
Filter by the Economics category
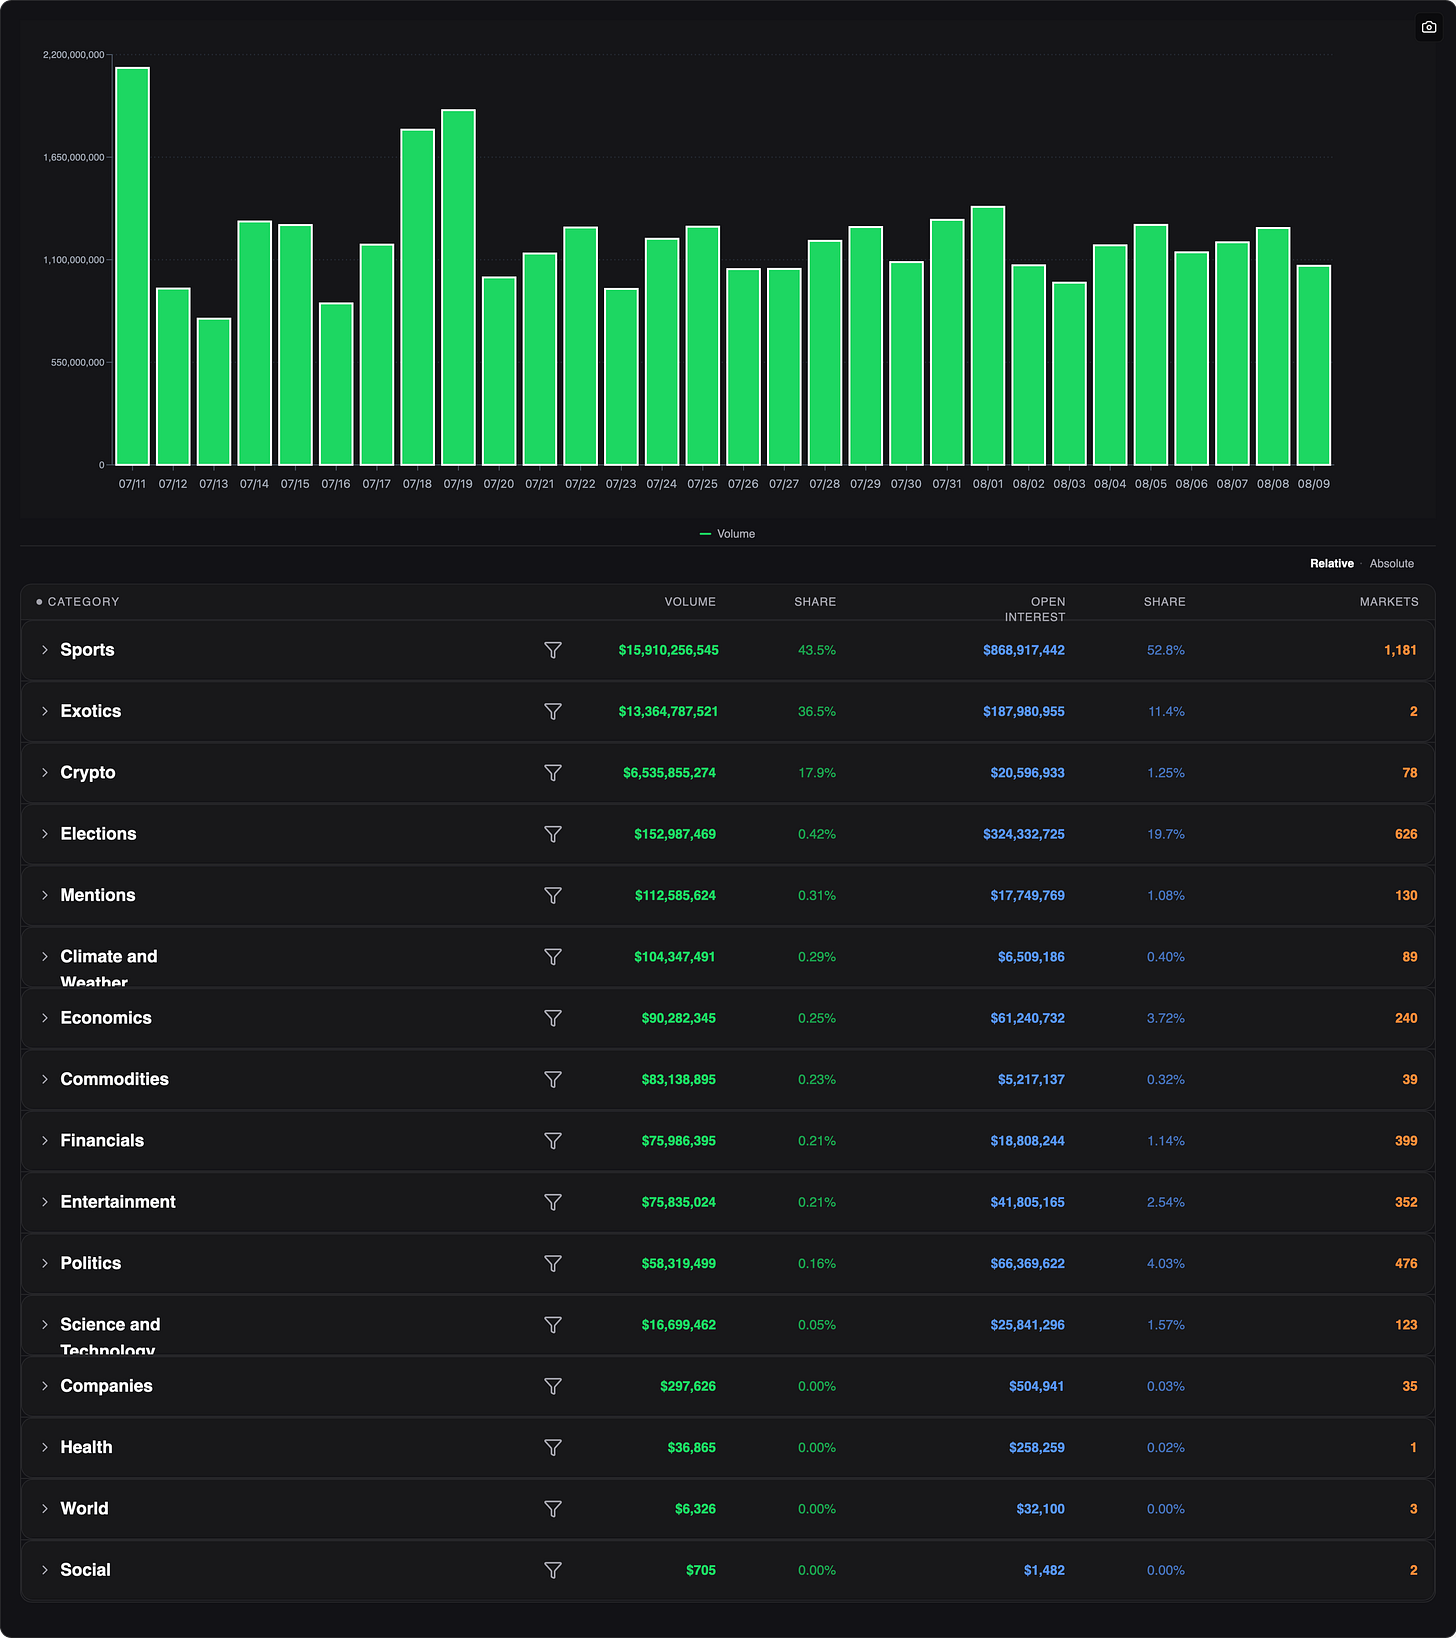553,1018
